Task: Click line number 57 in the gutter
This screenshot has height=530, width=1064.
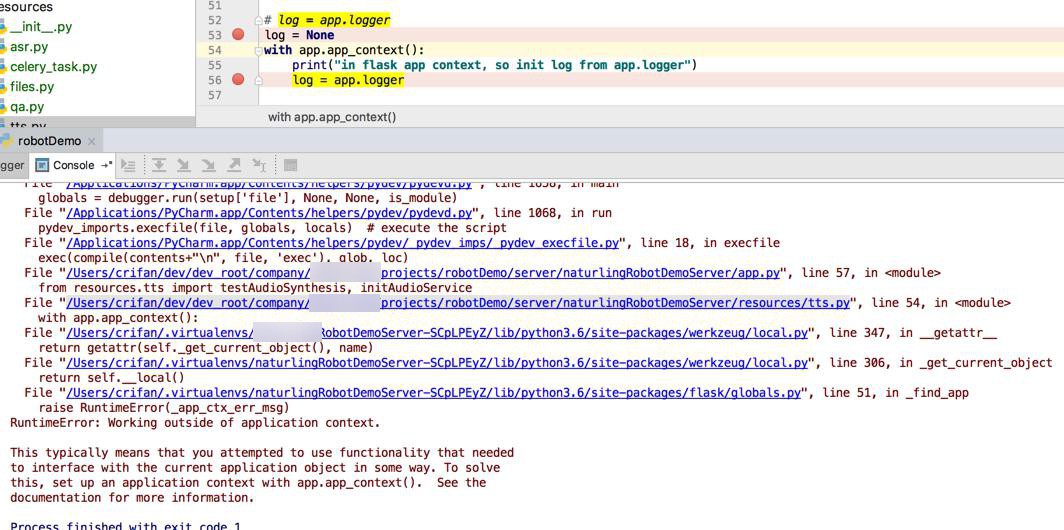Action: click(214, 96)
